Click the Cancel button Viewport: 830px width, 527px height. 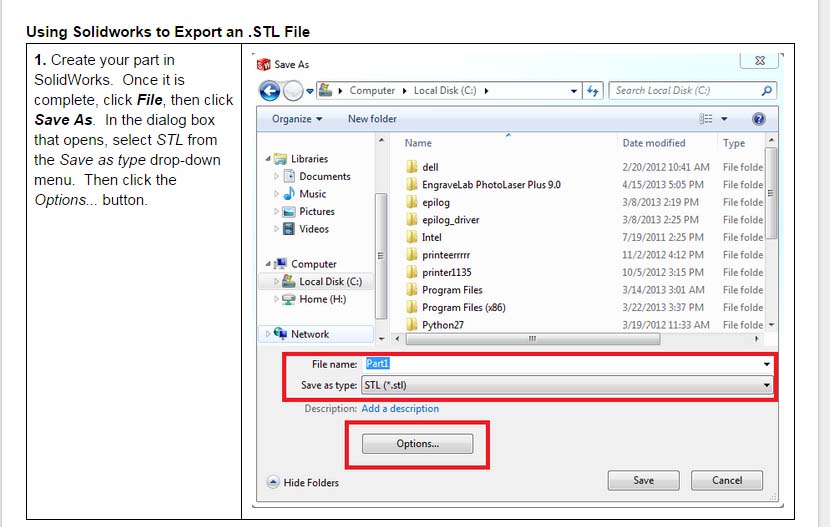(727, 480)
